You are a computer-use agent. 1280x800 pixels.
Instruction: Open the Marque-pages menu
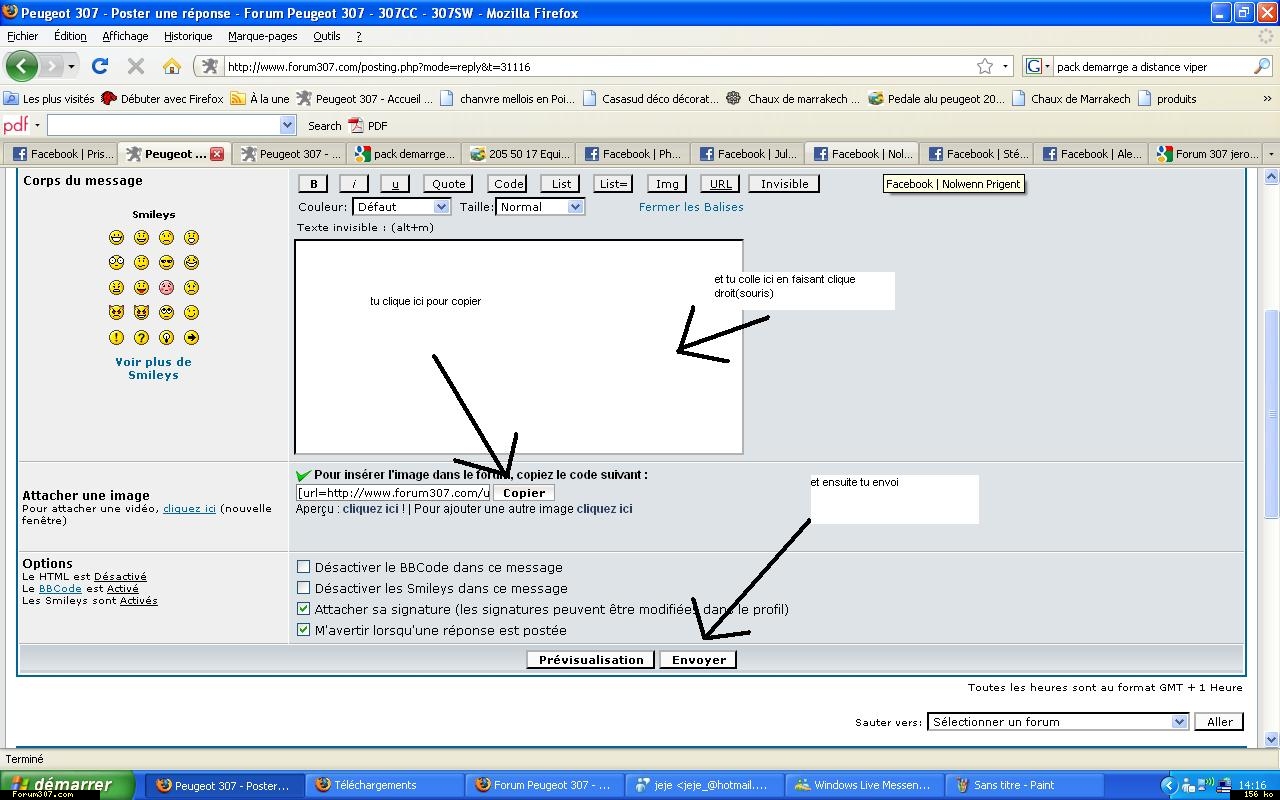[x=262, y=36]
